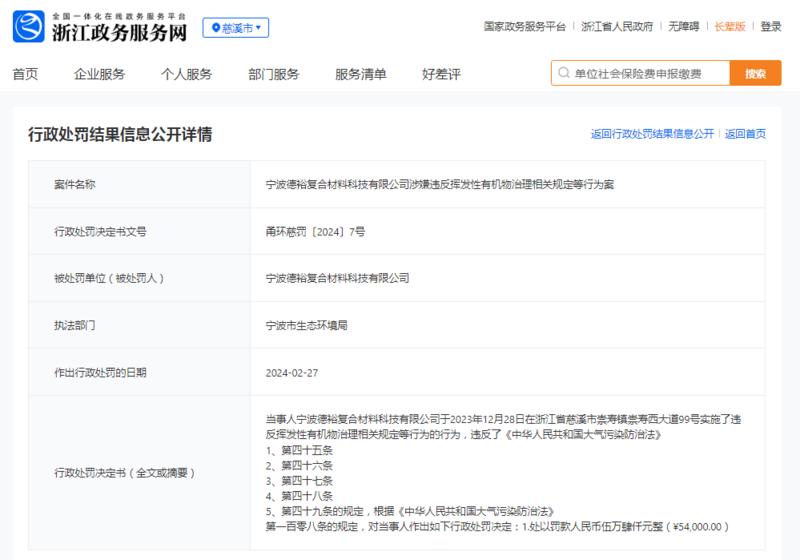Screen dimensions: 800x560
Task: Click the 浙江政务服务网 site title
Action: coord(119,32)
